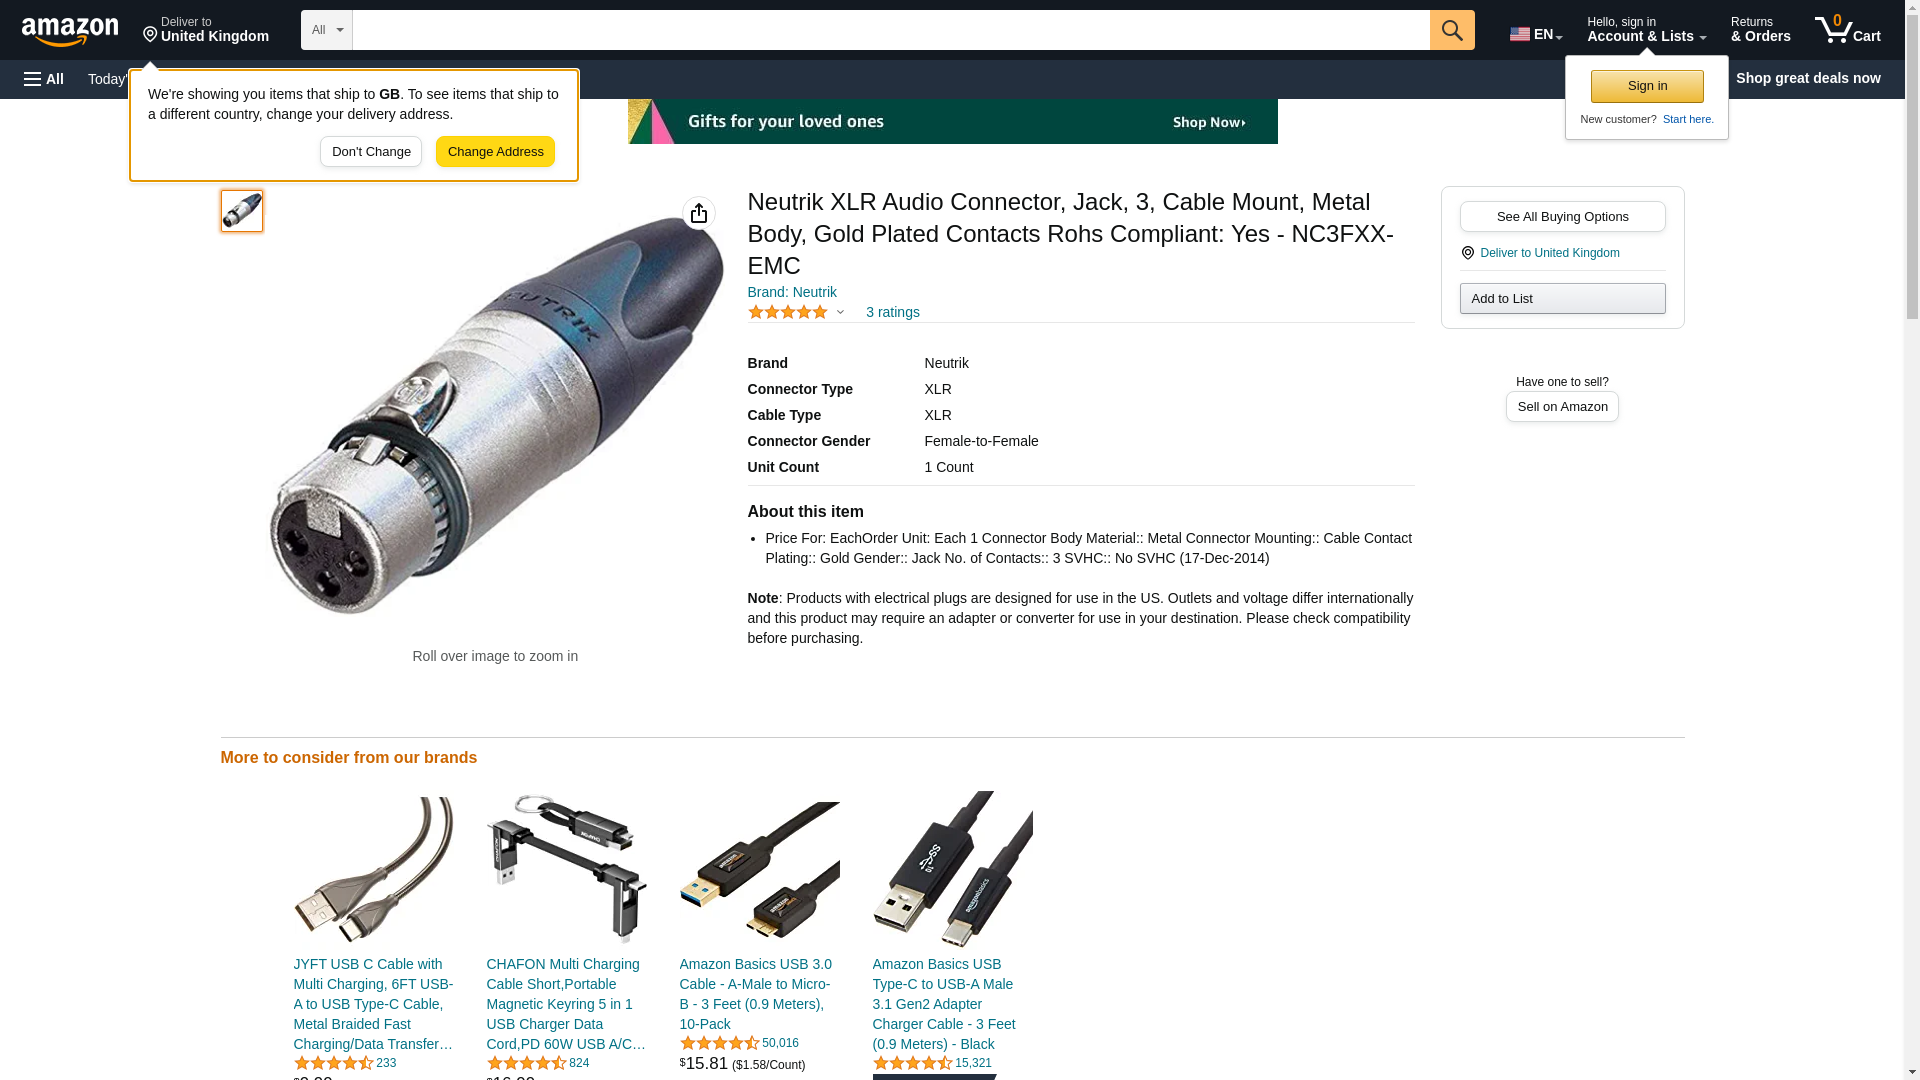This screenshot has width=1920, height=1080.
Task: Open the Brand: Neutrik link
Action: click(792, 292)
